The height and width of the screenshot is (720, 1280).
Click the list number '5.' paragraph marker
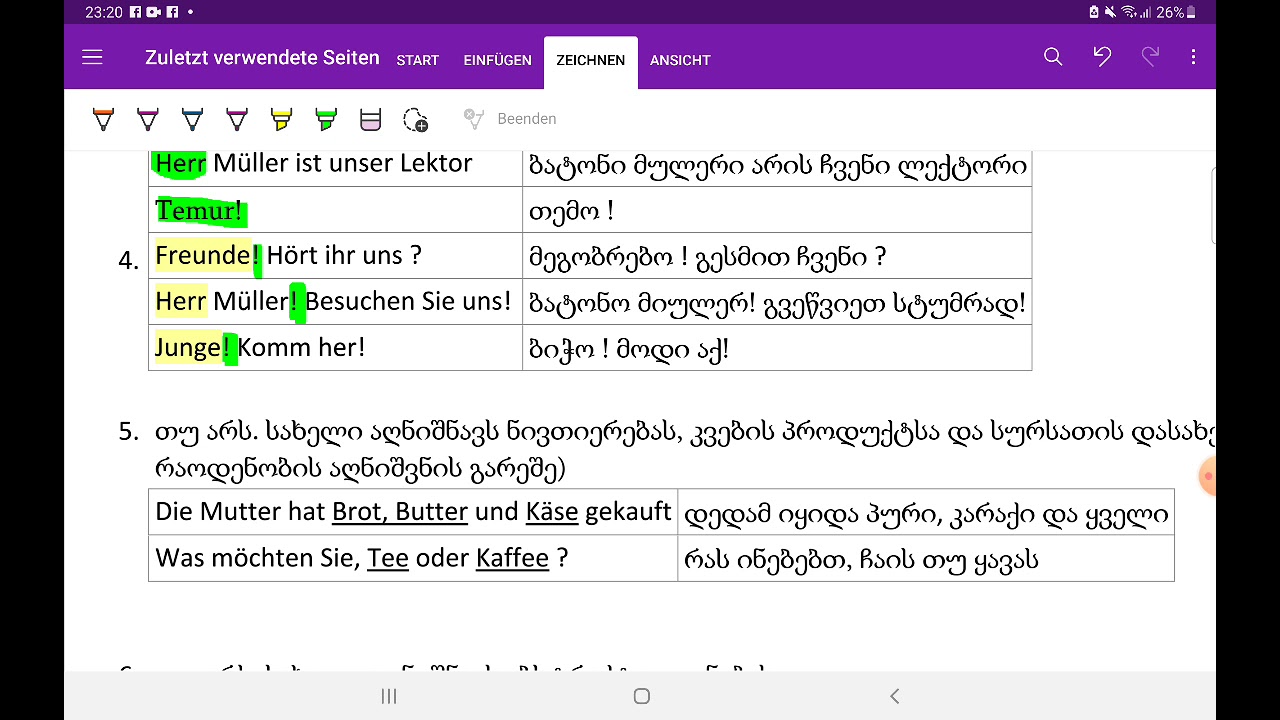[128, 432]
